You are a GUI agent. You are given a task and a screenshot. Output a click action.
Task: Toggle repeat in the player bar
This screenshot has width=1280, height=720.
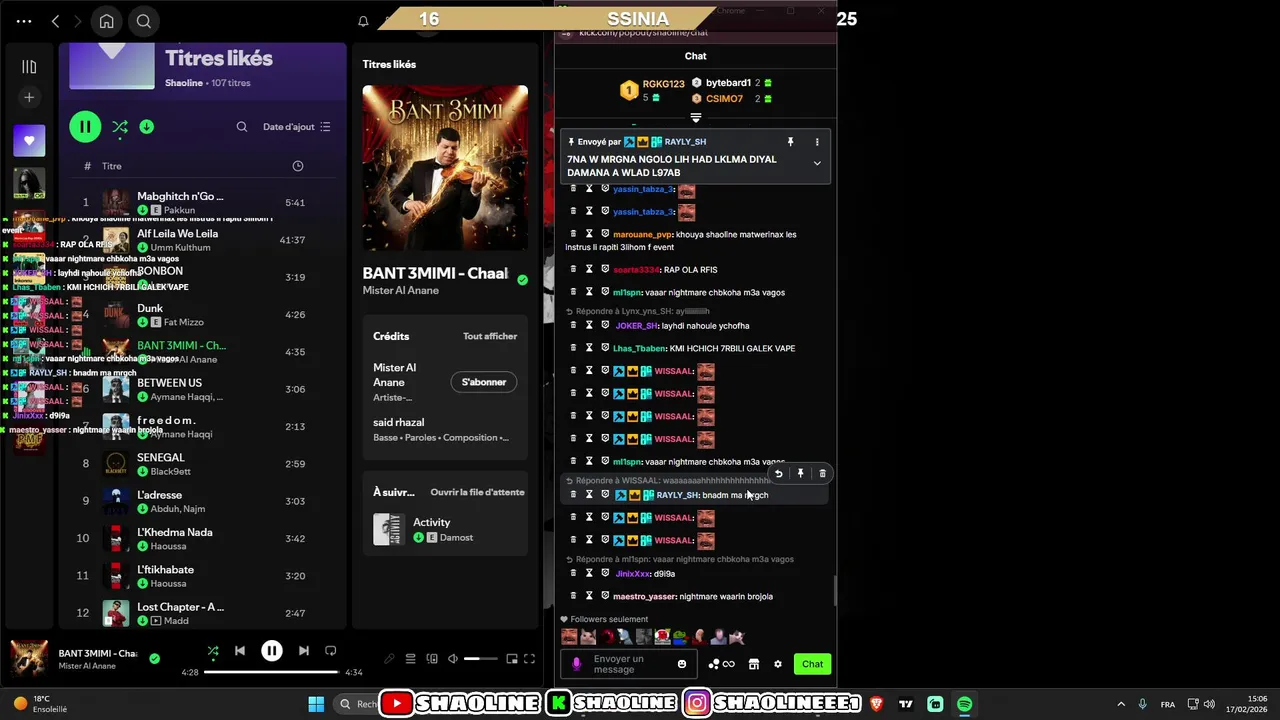tap(331, 651)
